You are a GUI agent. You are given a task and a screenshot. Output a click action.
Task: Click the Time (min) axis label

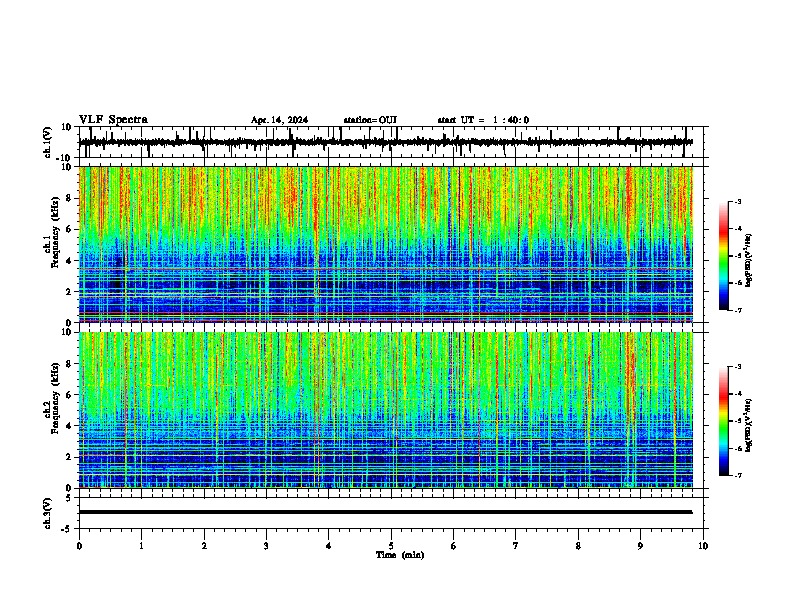[400, 555]
